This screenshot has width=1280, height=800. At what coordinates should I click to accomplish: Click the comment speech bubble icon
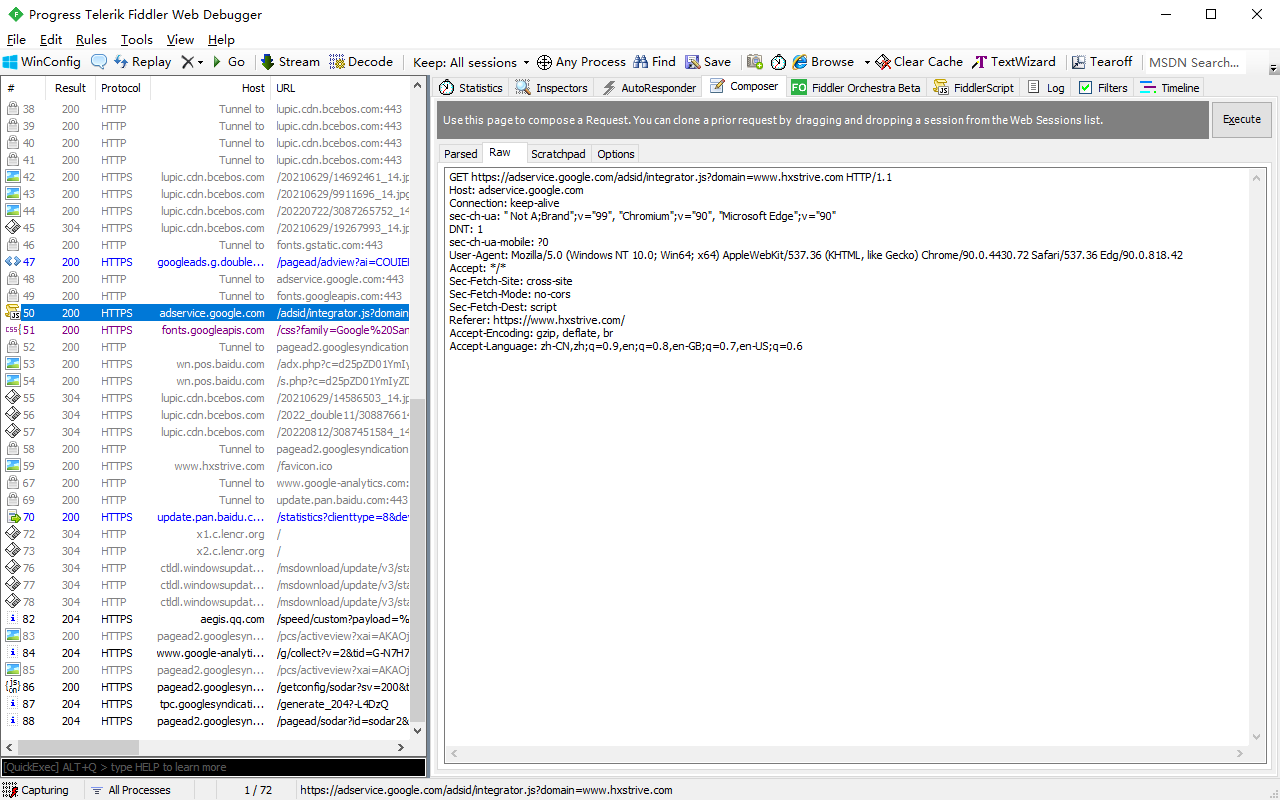[99, 62]
